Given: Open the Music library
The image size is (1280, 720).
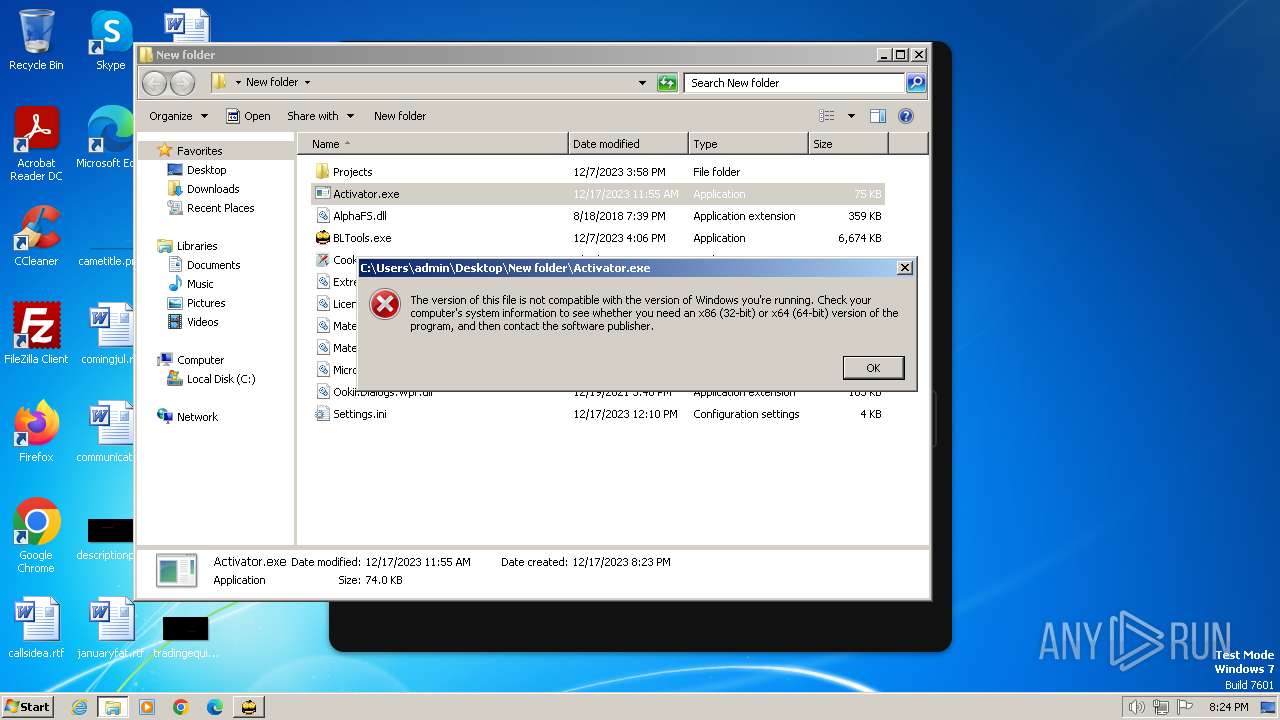Looking at the screenshot, I should (200, 284).
